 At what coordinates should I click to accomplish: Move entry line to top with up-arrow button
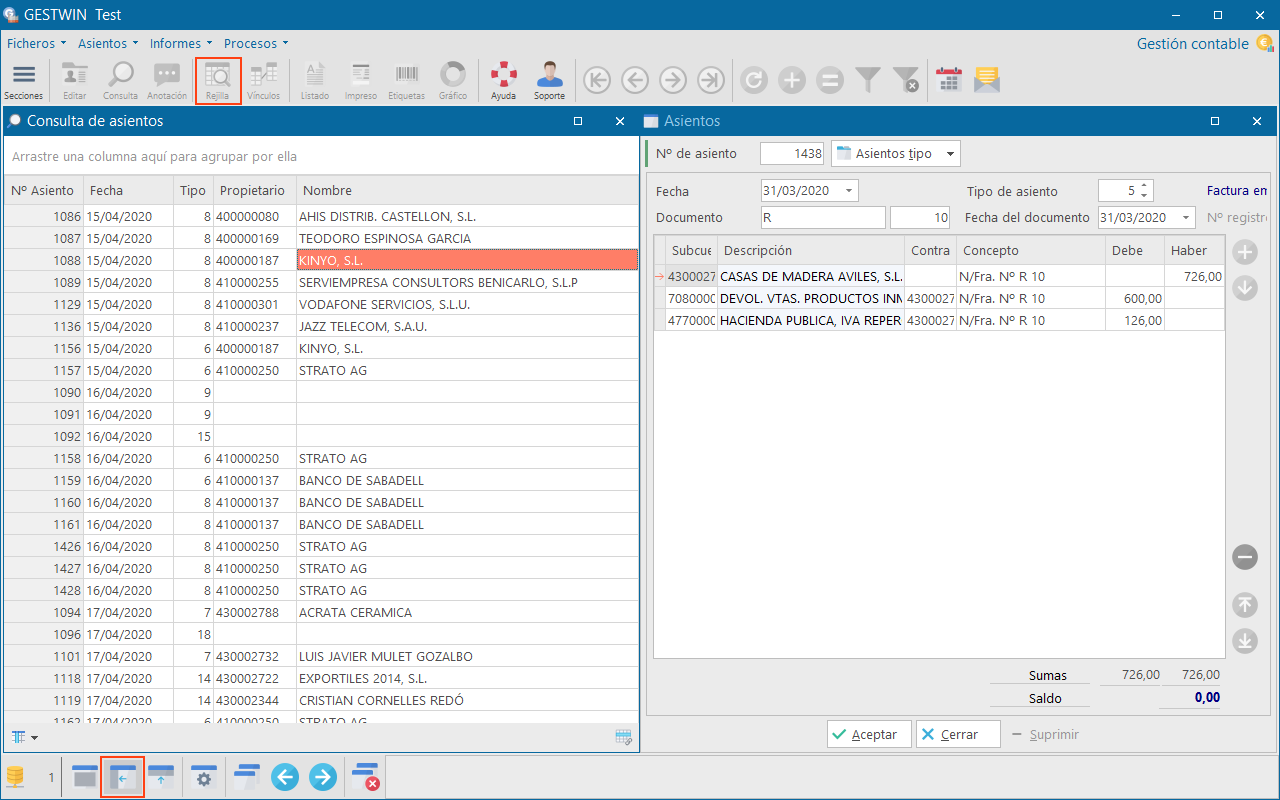tap(1245, 605)
